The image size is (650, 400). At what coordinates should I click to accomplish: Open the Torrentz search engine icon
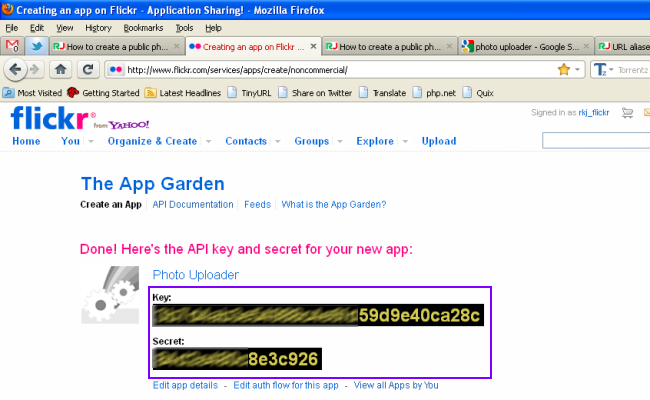point(599,70)
